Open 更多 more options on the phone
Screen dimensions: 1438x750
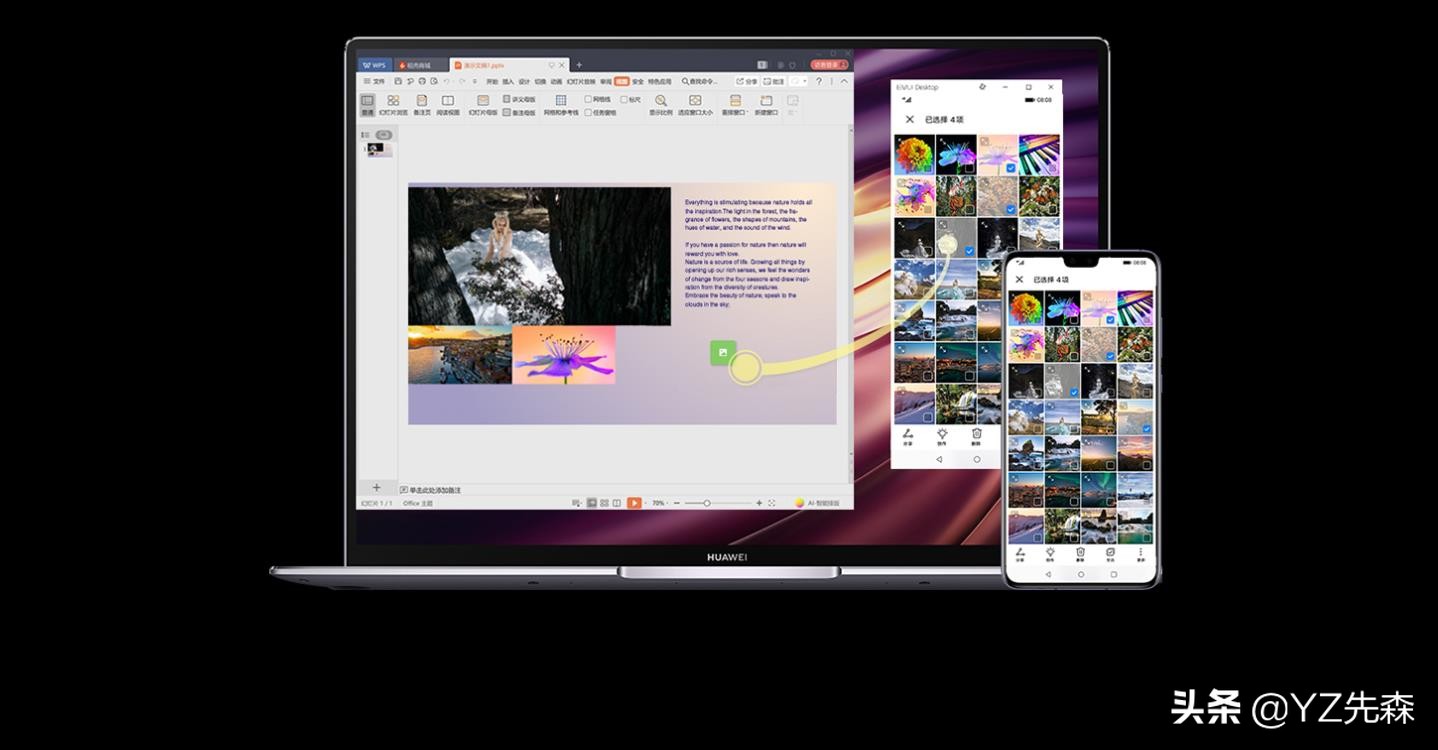[x=1140, y=554]
